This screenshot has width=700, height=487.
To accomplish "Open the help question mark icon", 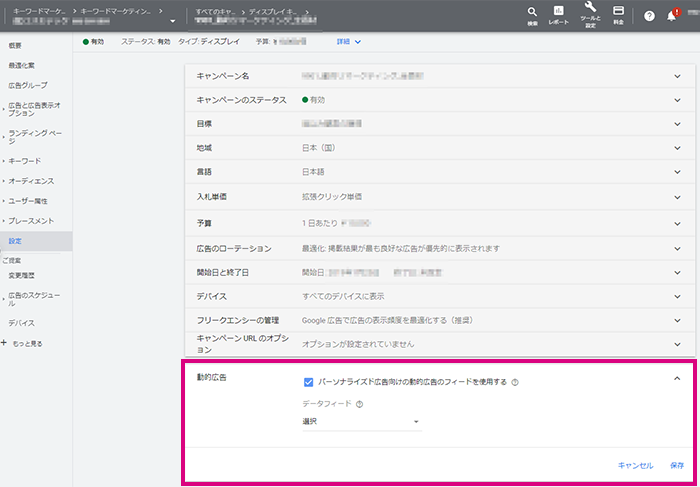I will point(649,16).
